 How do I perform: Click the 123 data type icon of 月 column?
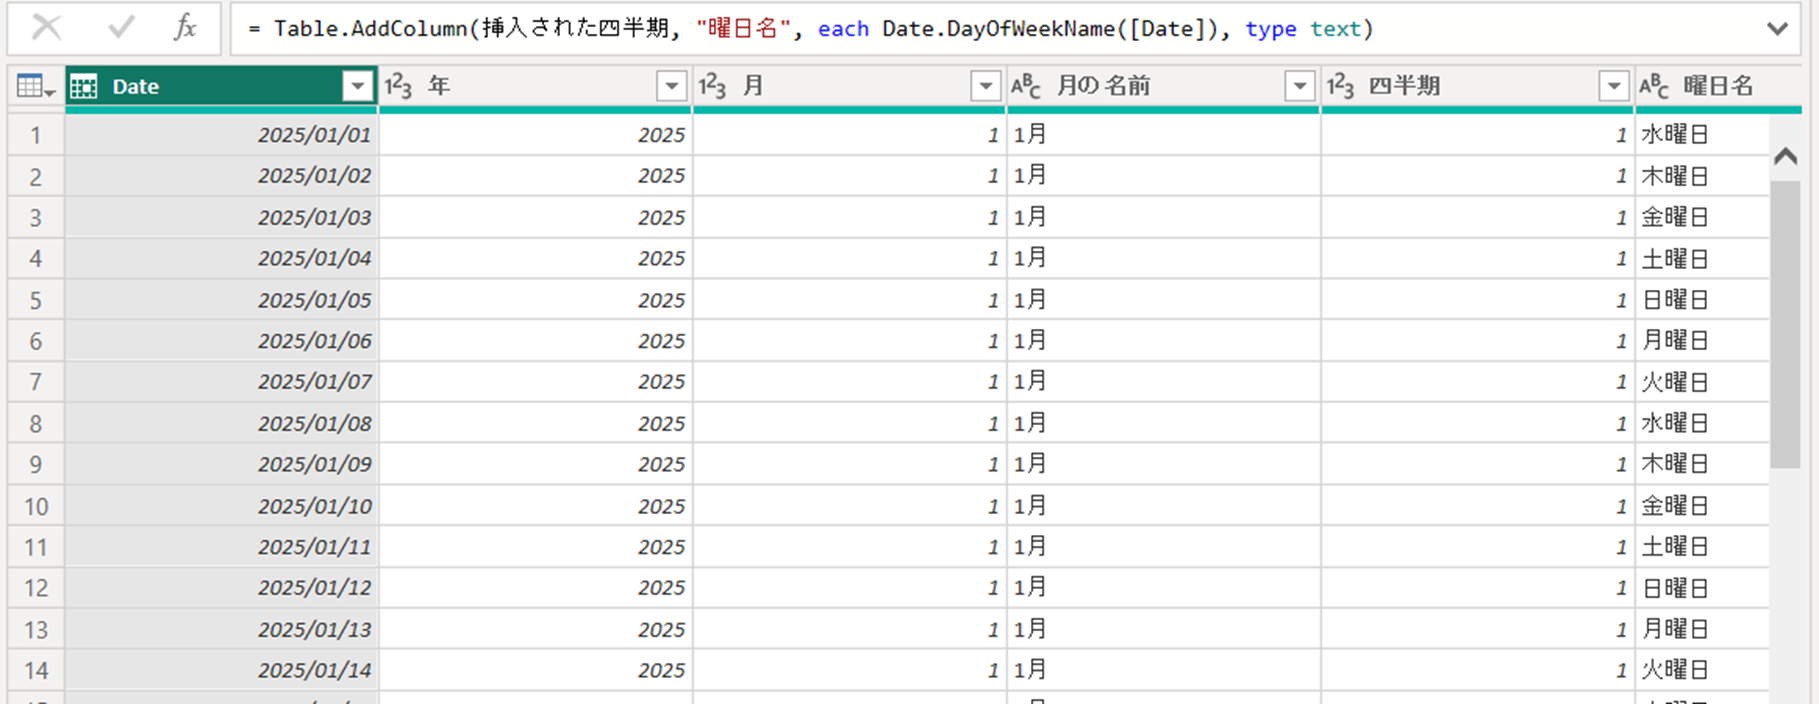(712, 87)
